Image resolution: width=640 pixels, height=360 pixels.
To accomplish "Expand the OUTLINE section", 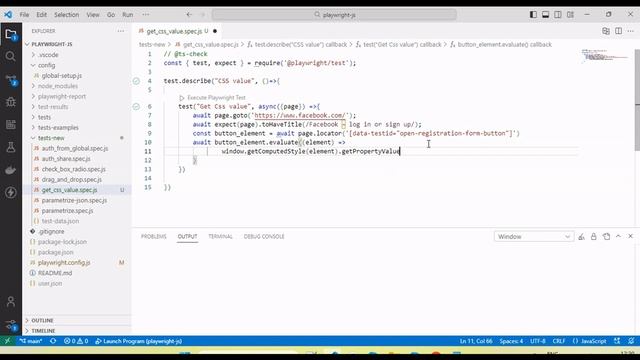I will (x=42, y=321).
